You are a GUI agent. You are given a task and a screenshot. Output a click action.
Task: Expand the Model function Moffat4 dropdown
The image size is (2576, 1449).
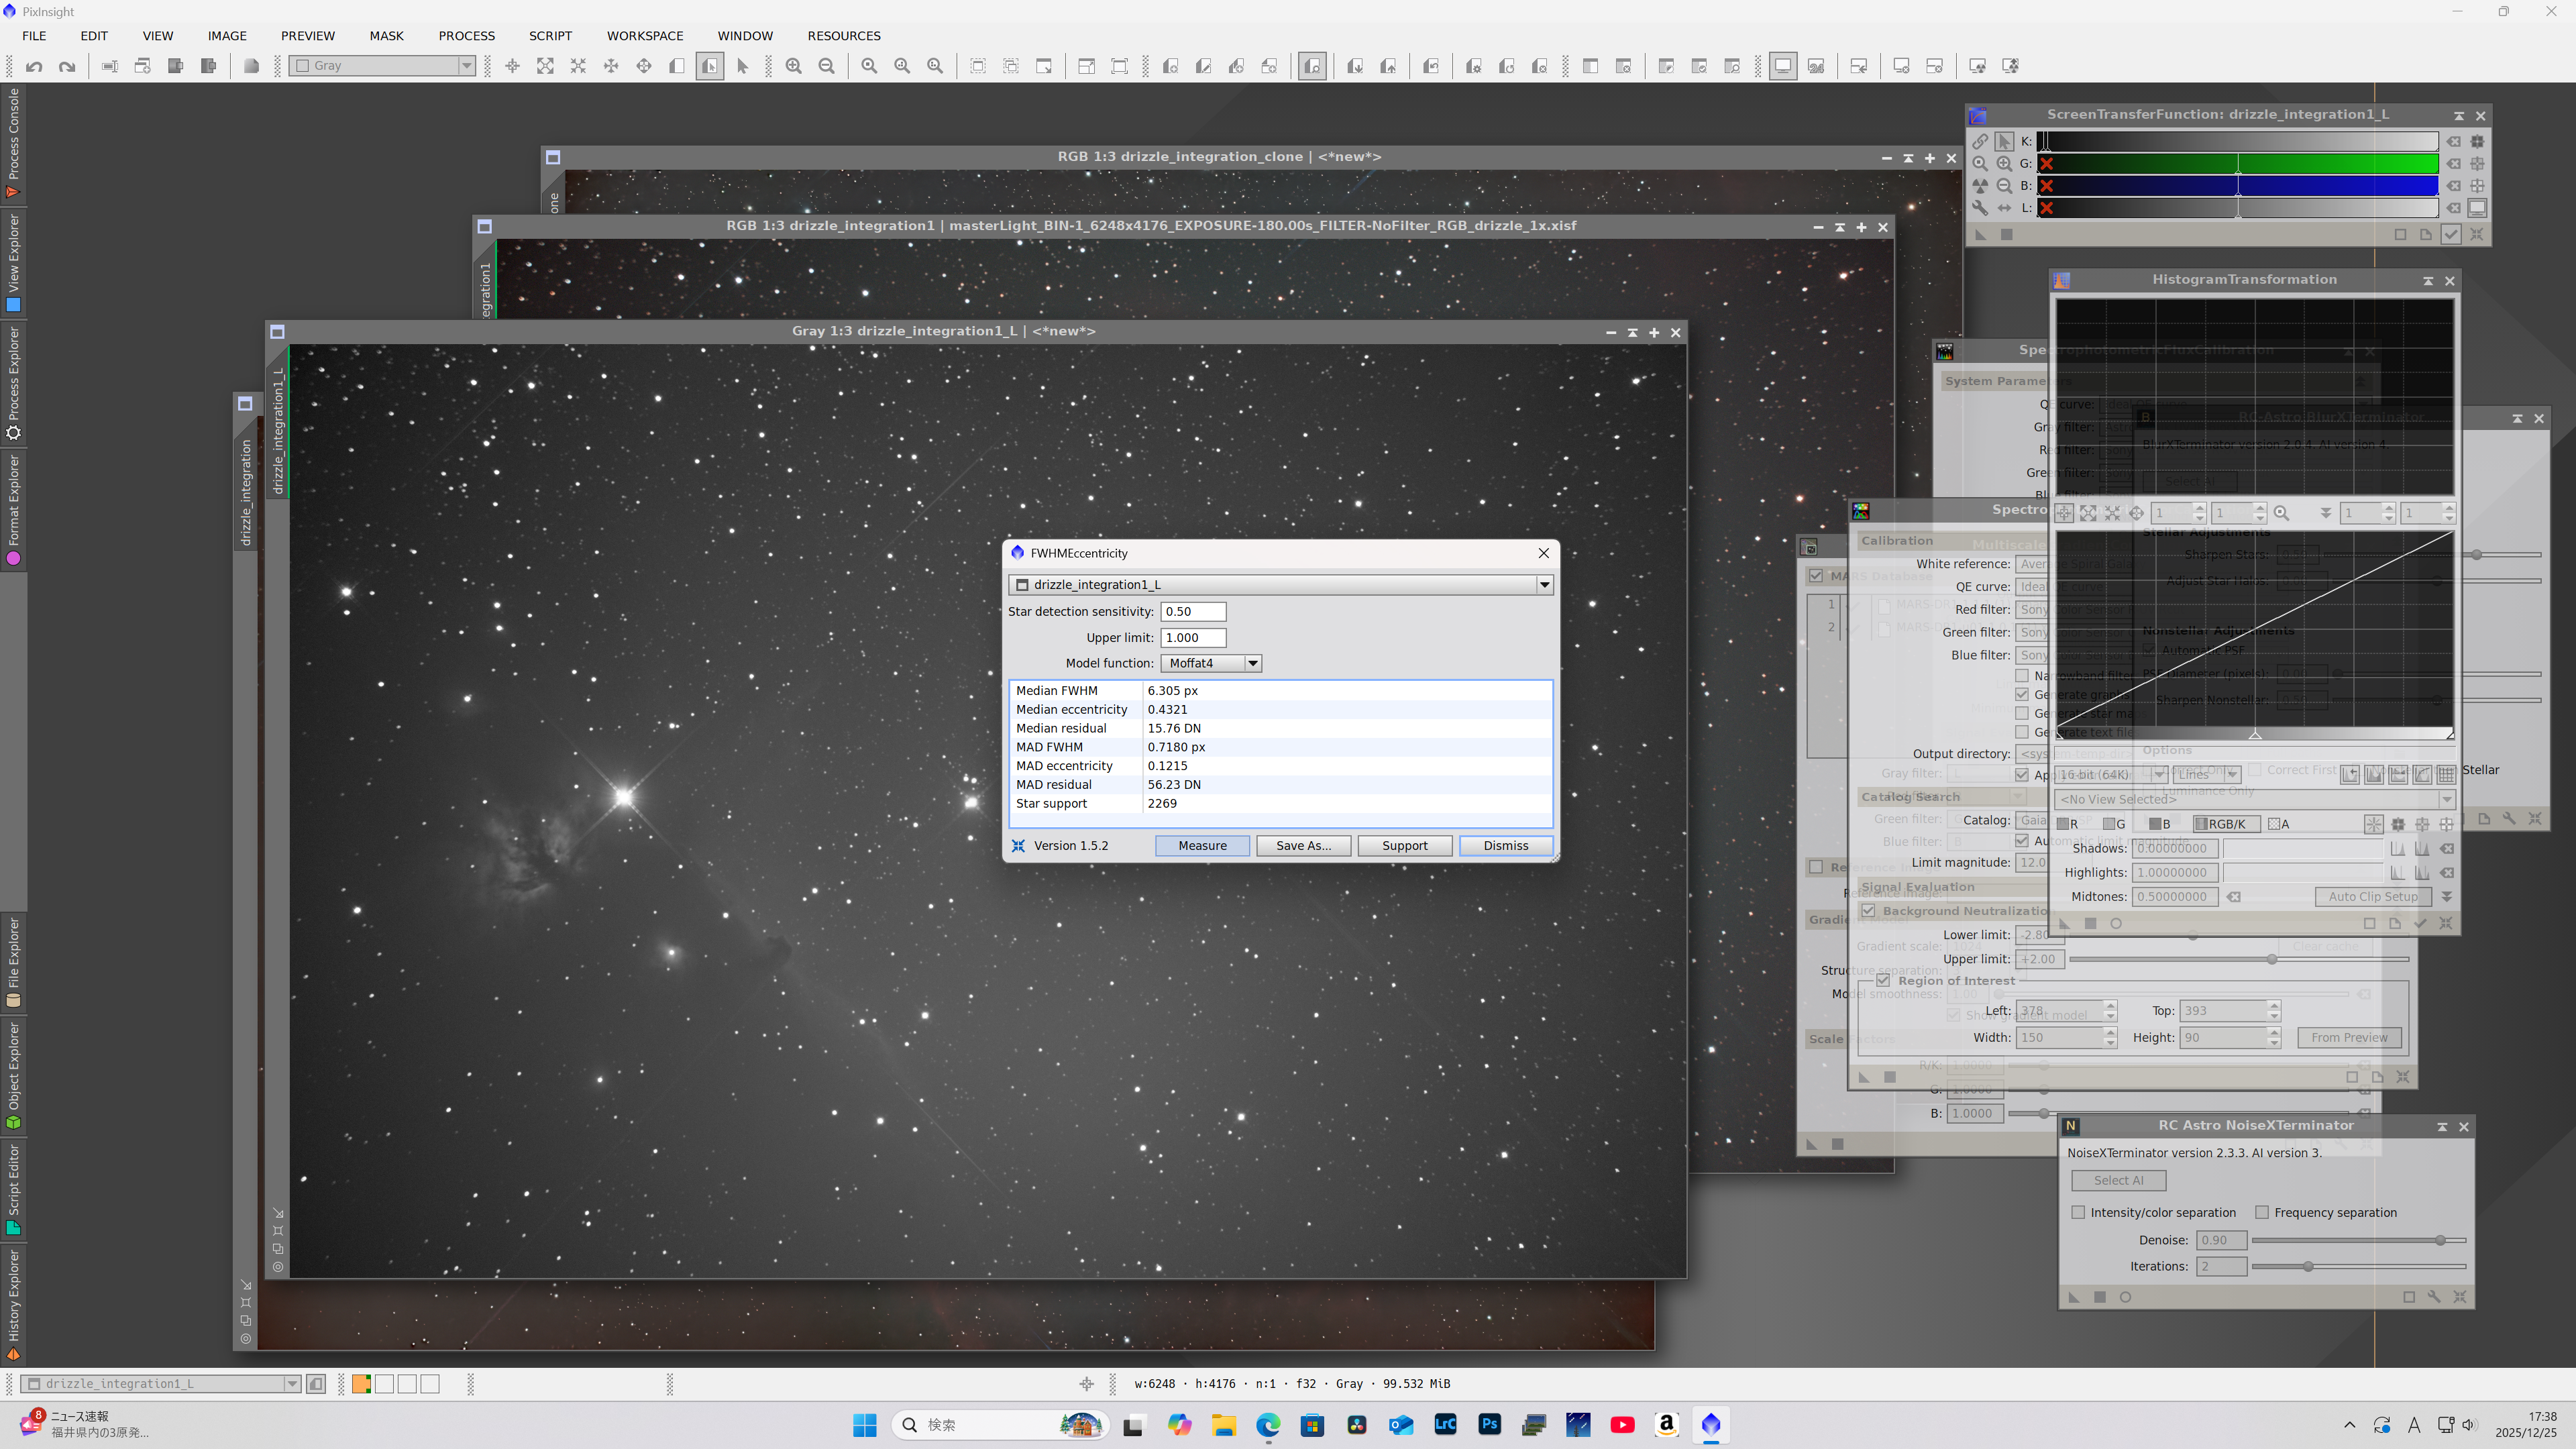click(x=1252, y=663)
